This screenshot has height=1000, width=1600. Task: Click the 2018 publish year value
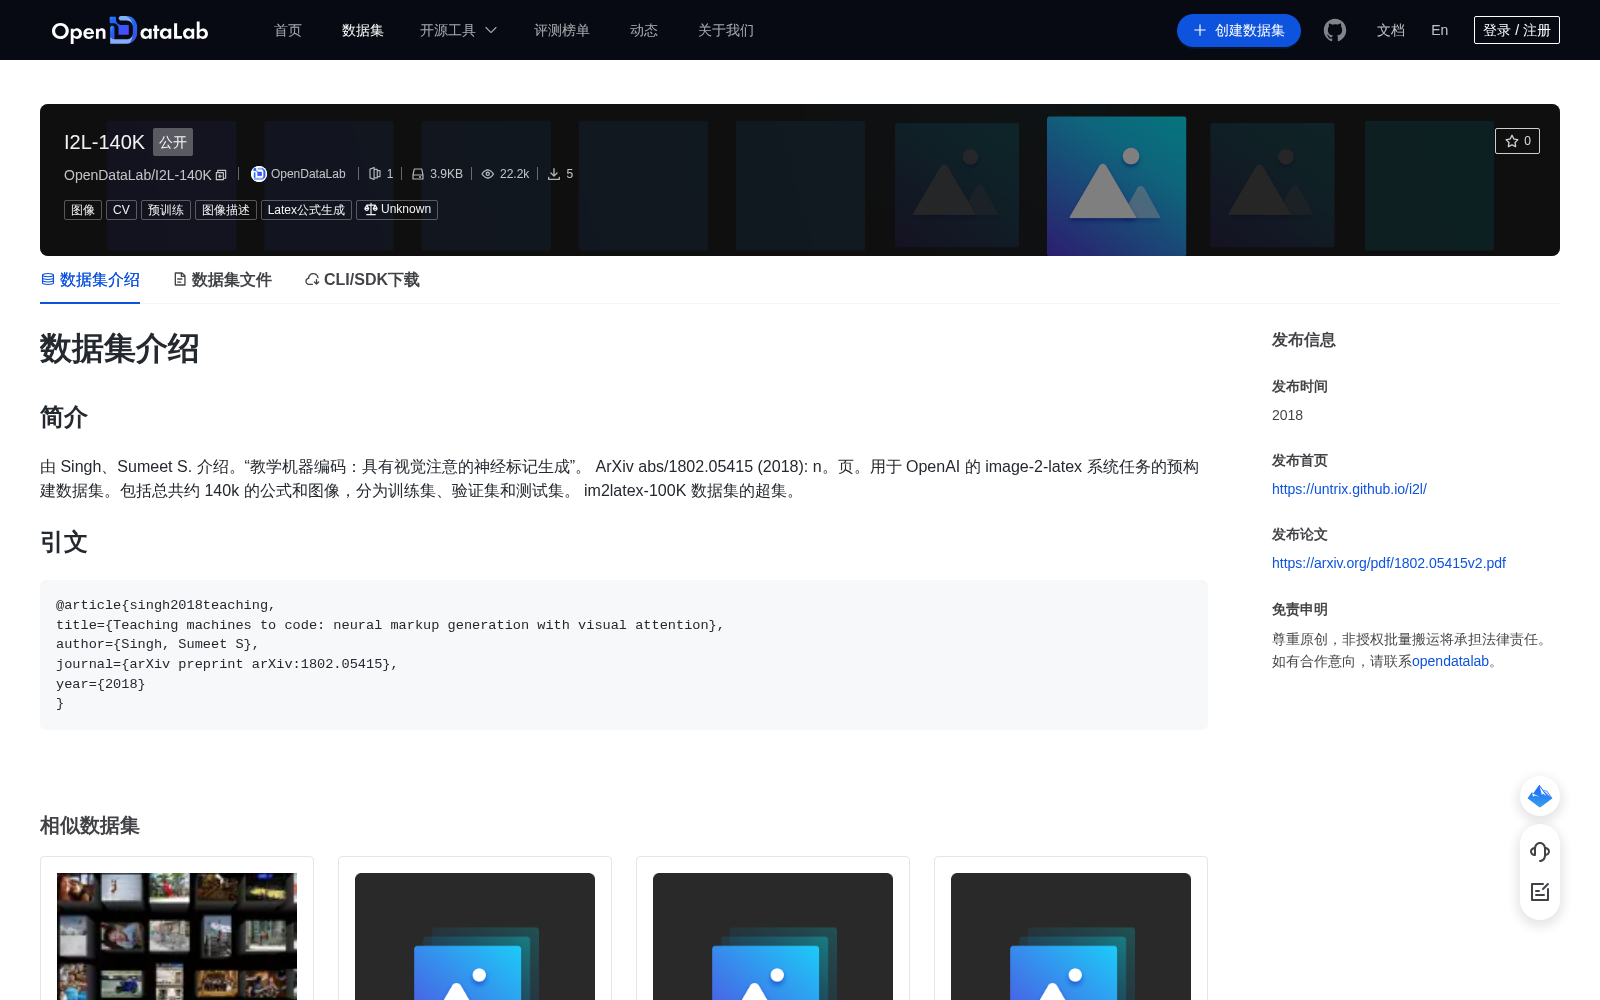pos(1287,415)
